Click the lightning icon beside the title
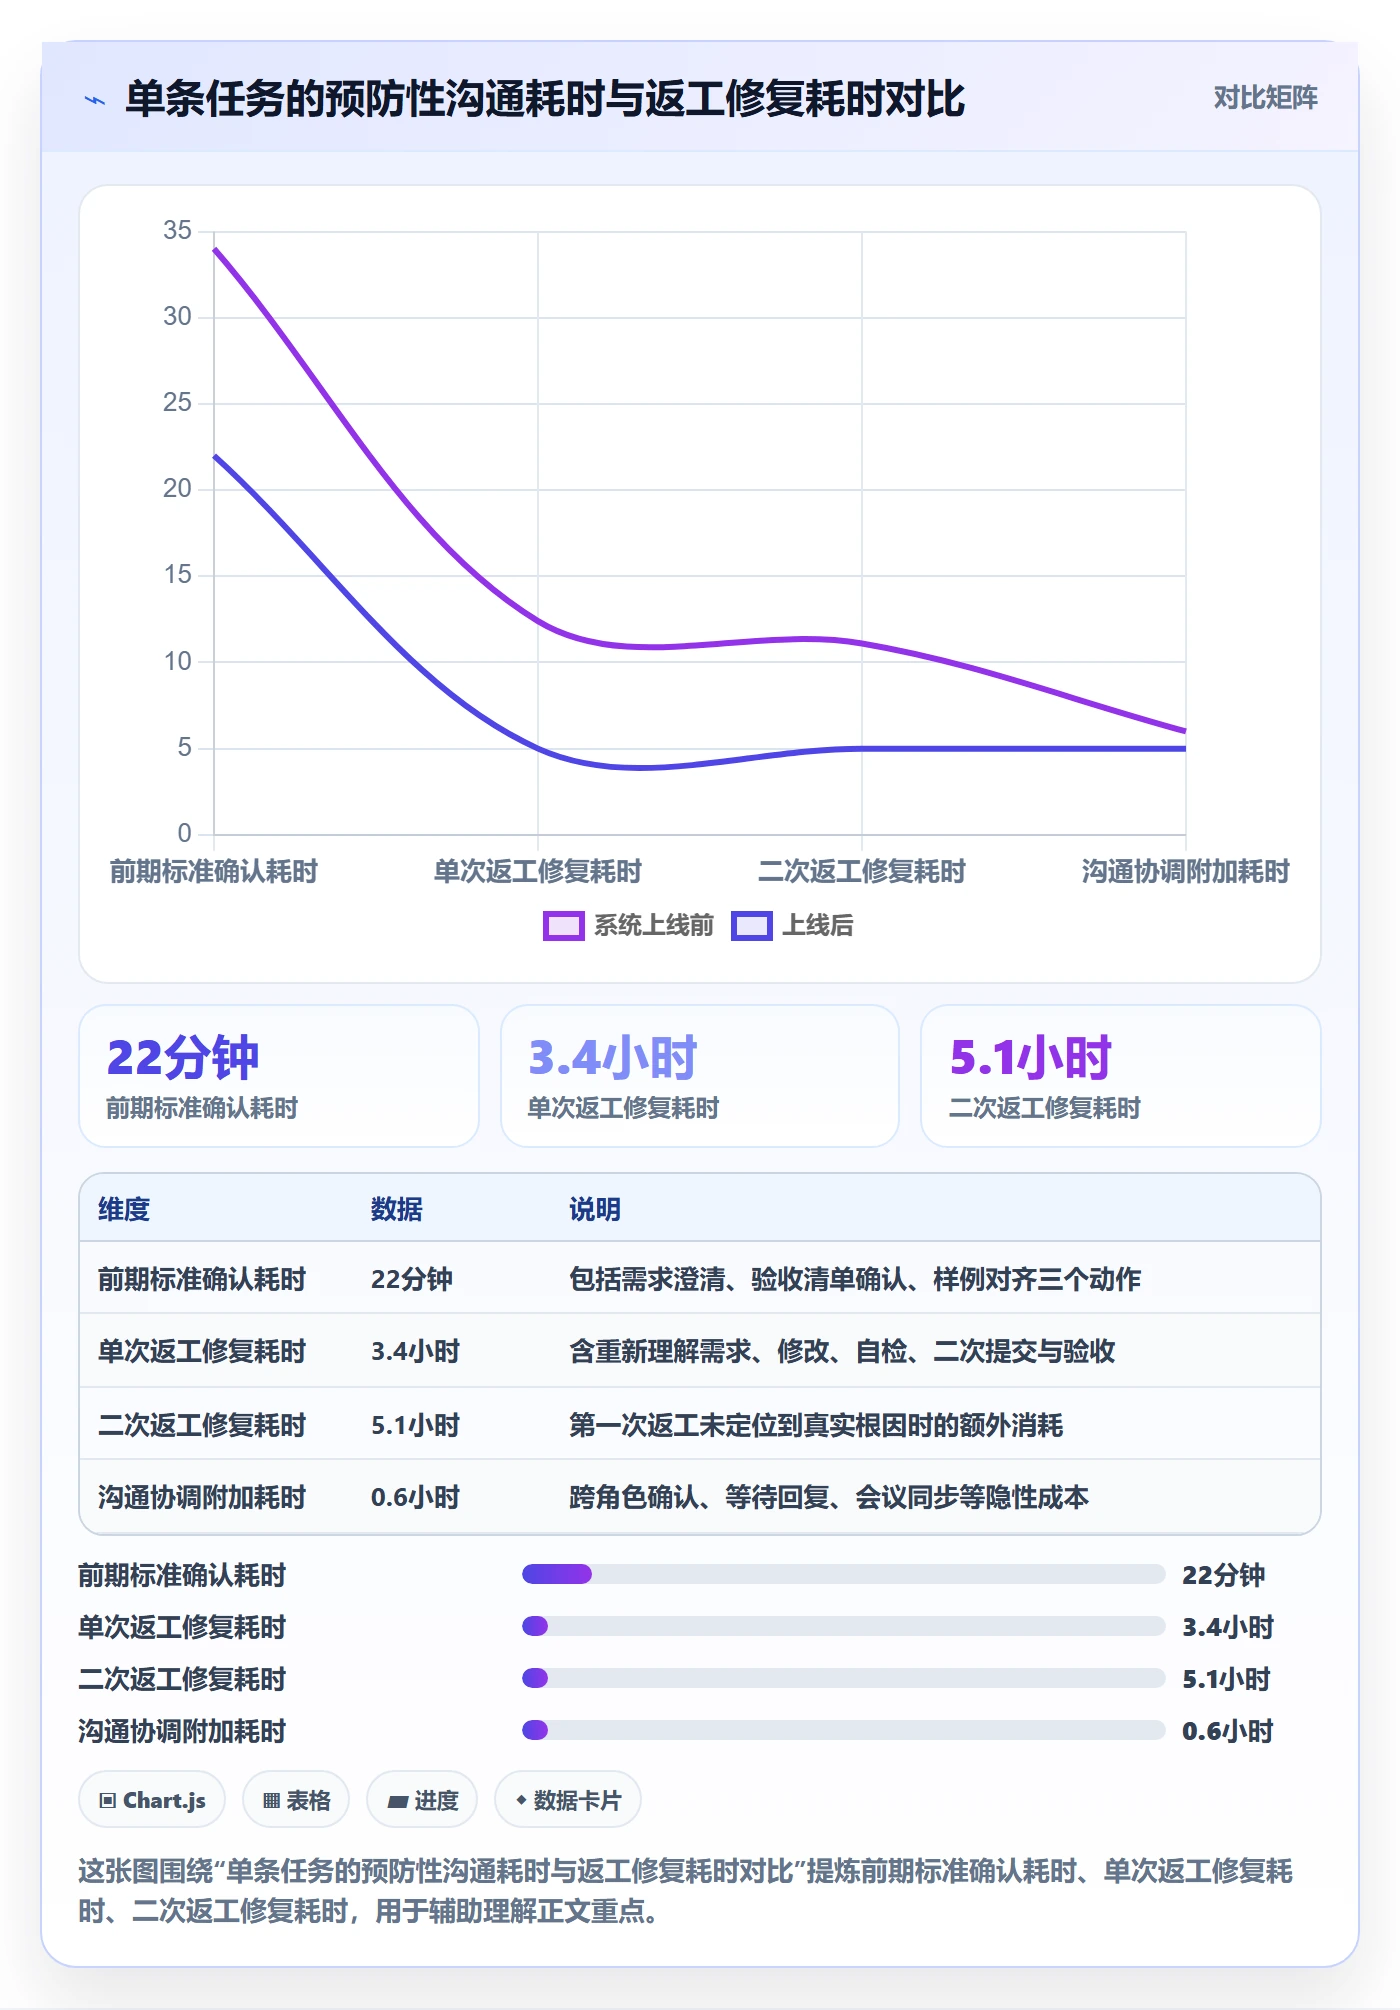 [x=95, y=100]
